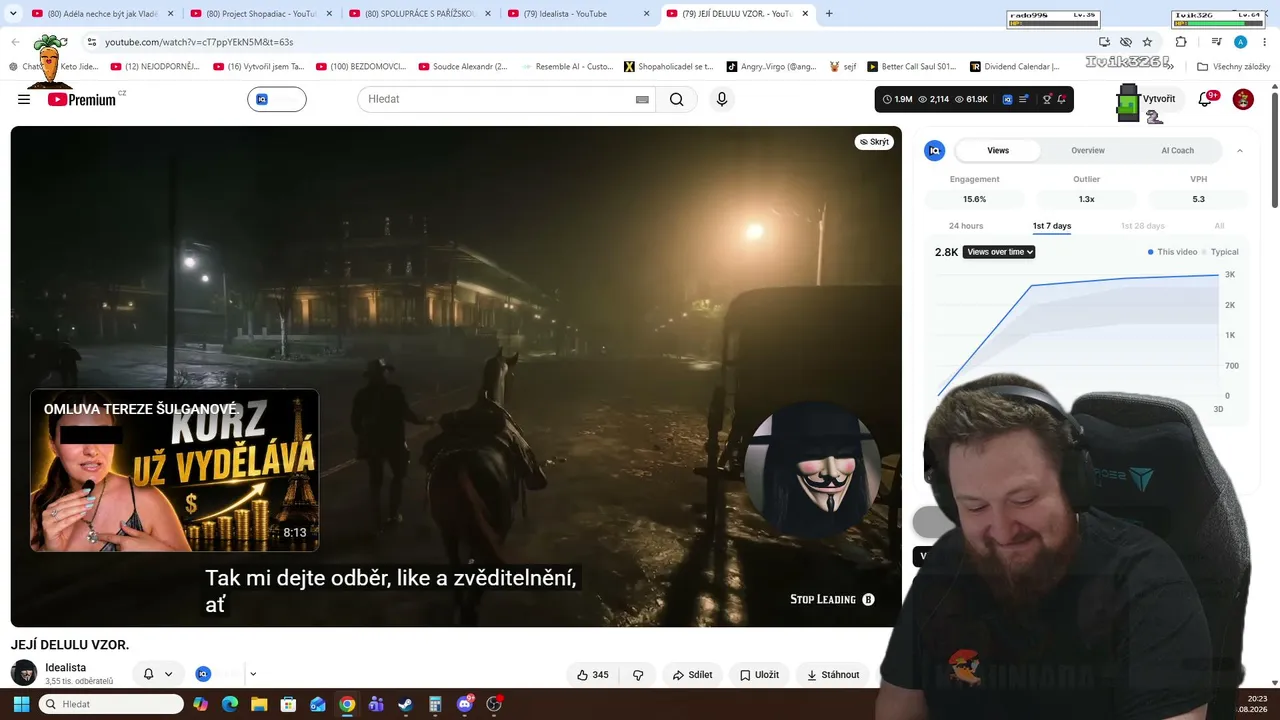Open Outlook from the taskbar
Viewport: 1280px width, 720px height.
pyautogui.click(x=318, y=704)
